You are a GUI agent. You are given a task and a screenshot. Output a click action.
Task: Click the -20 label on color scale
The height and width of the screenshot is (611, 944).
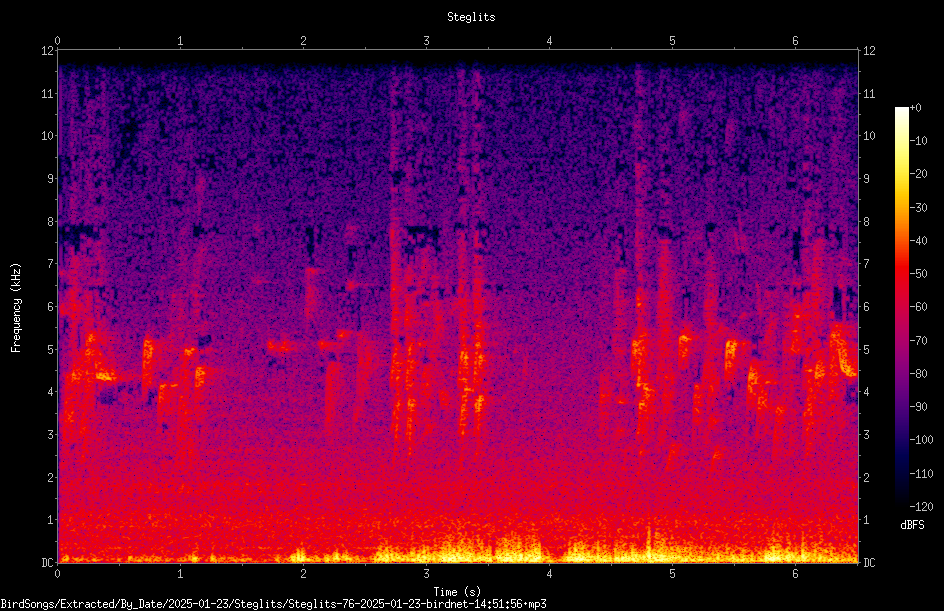(919, 174)
